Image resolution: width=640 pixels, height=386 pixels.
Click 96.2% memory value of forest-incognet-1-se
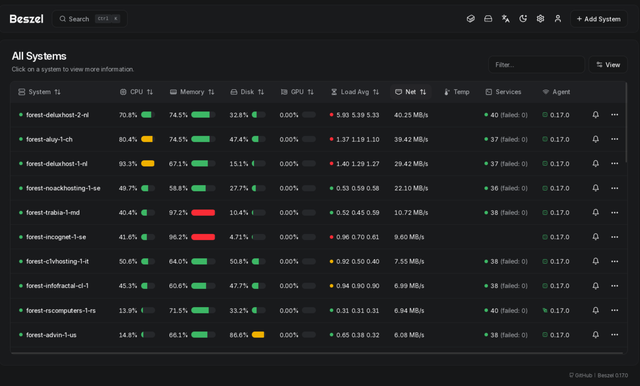(x=178, y=237)
